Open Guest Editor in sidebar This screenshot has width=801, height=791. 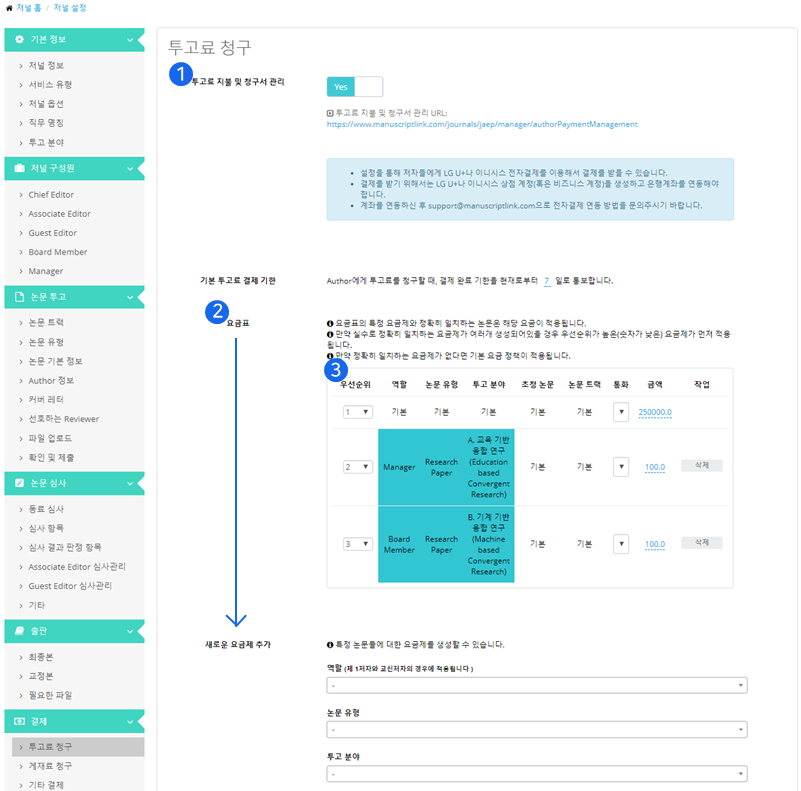pos(53,233)
